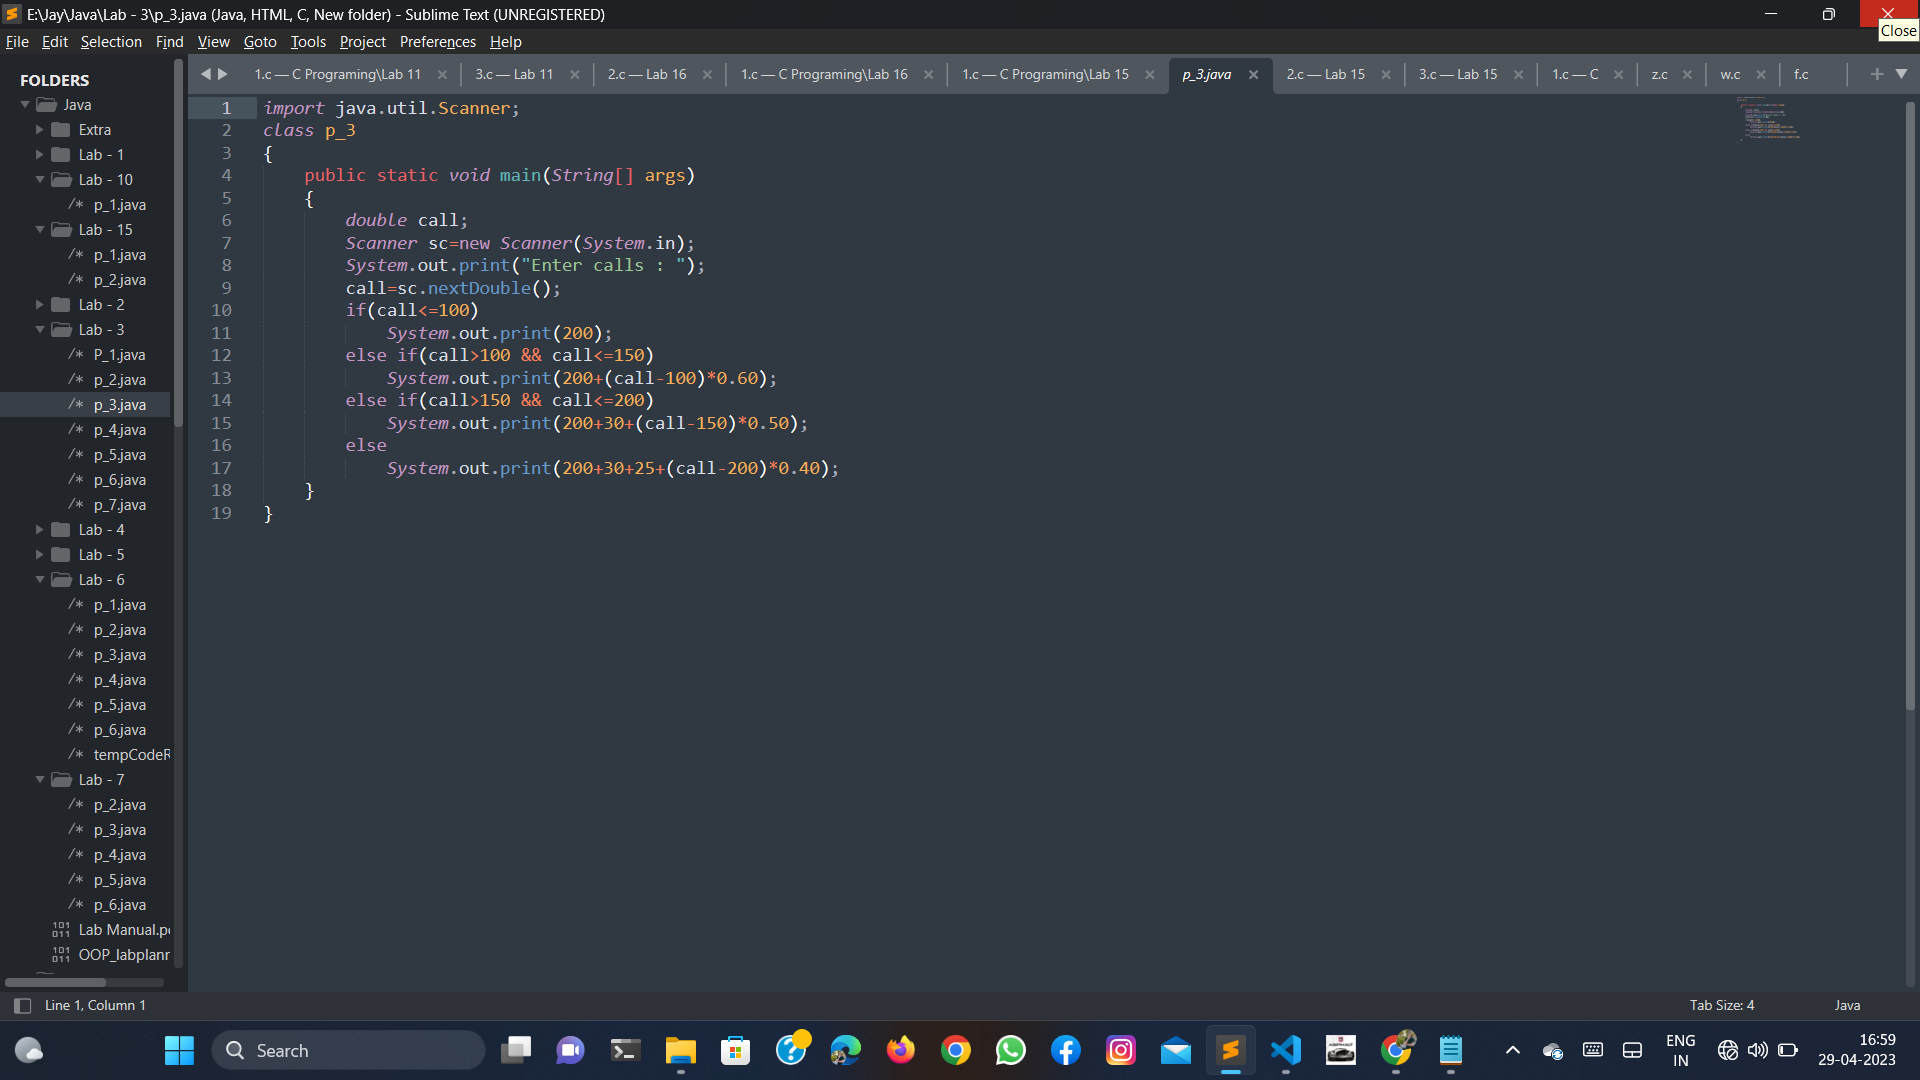Viewport: 1920px width, 1080px height.
Task: Open the Tools menu
Action: [308, 42]
